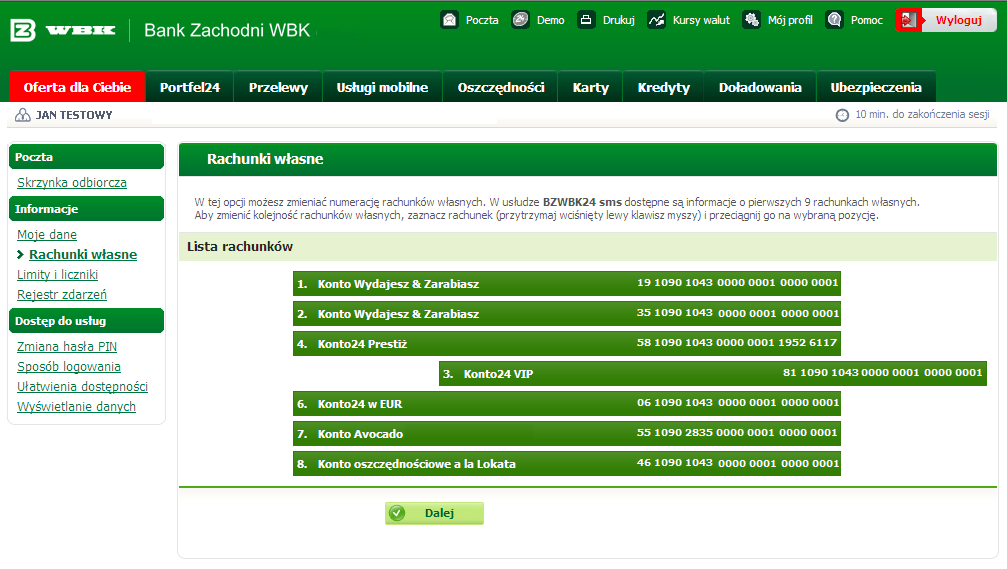The width and height of the screenshot is (1007, 569).
Task: Open Limity i liczniki link
Action: tap(57, 274)
